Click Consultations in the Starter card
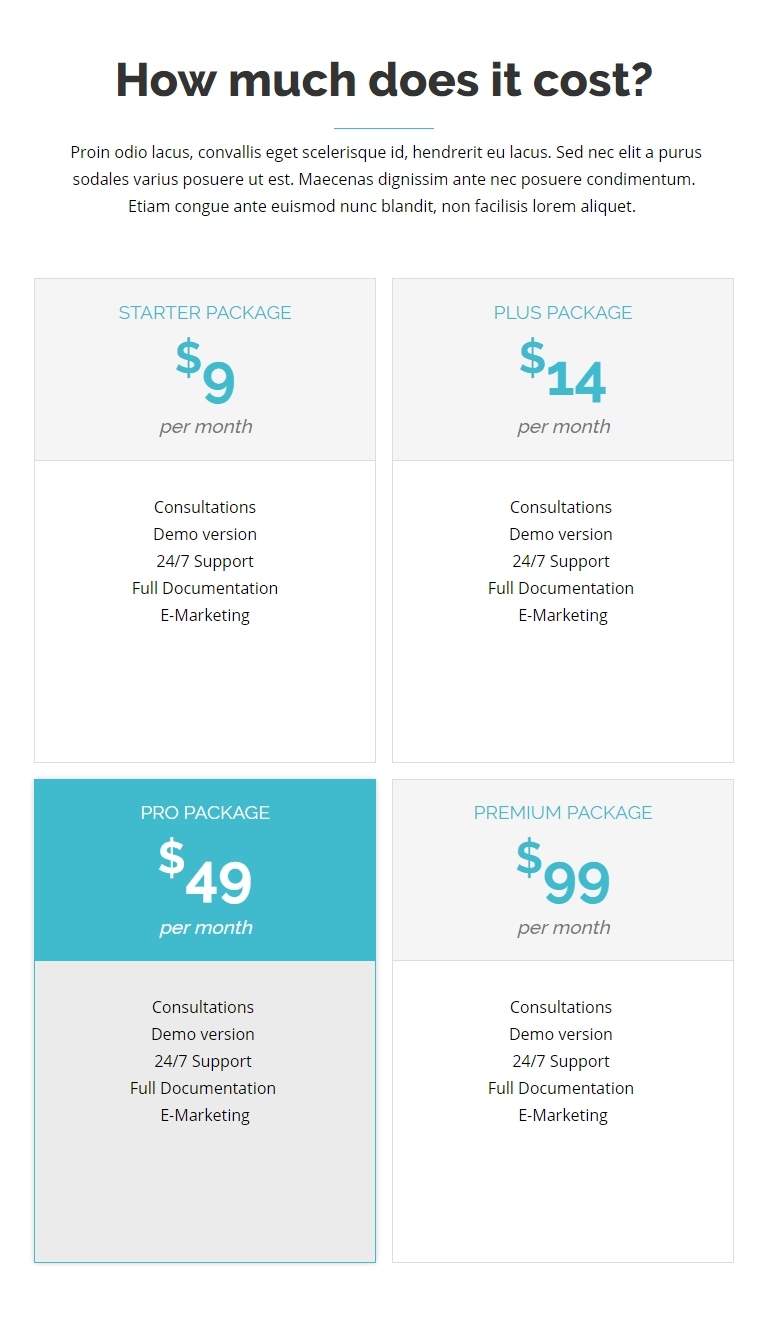Viewport: 768px width, 1327px height. point(205,507)
